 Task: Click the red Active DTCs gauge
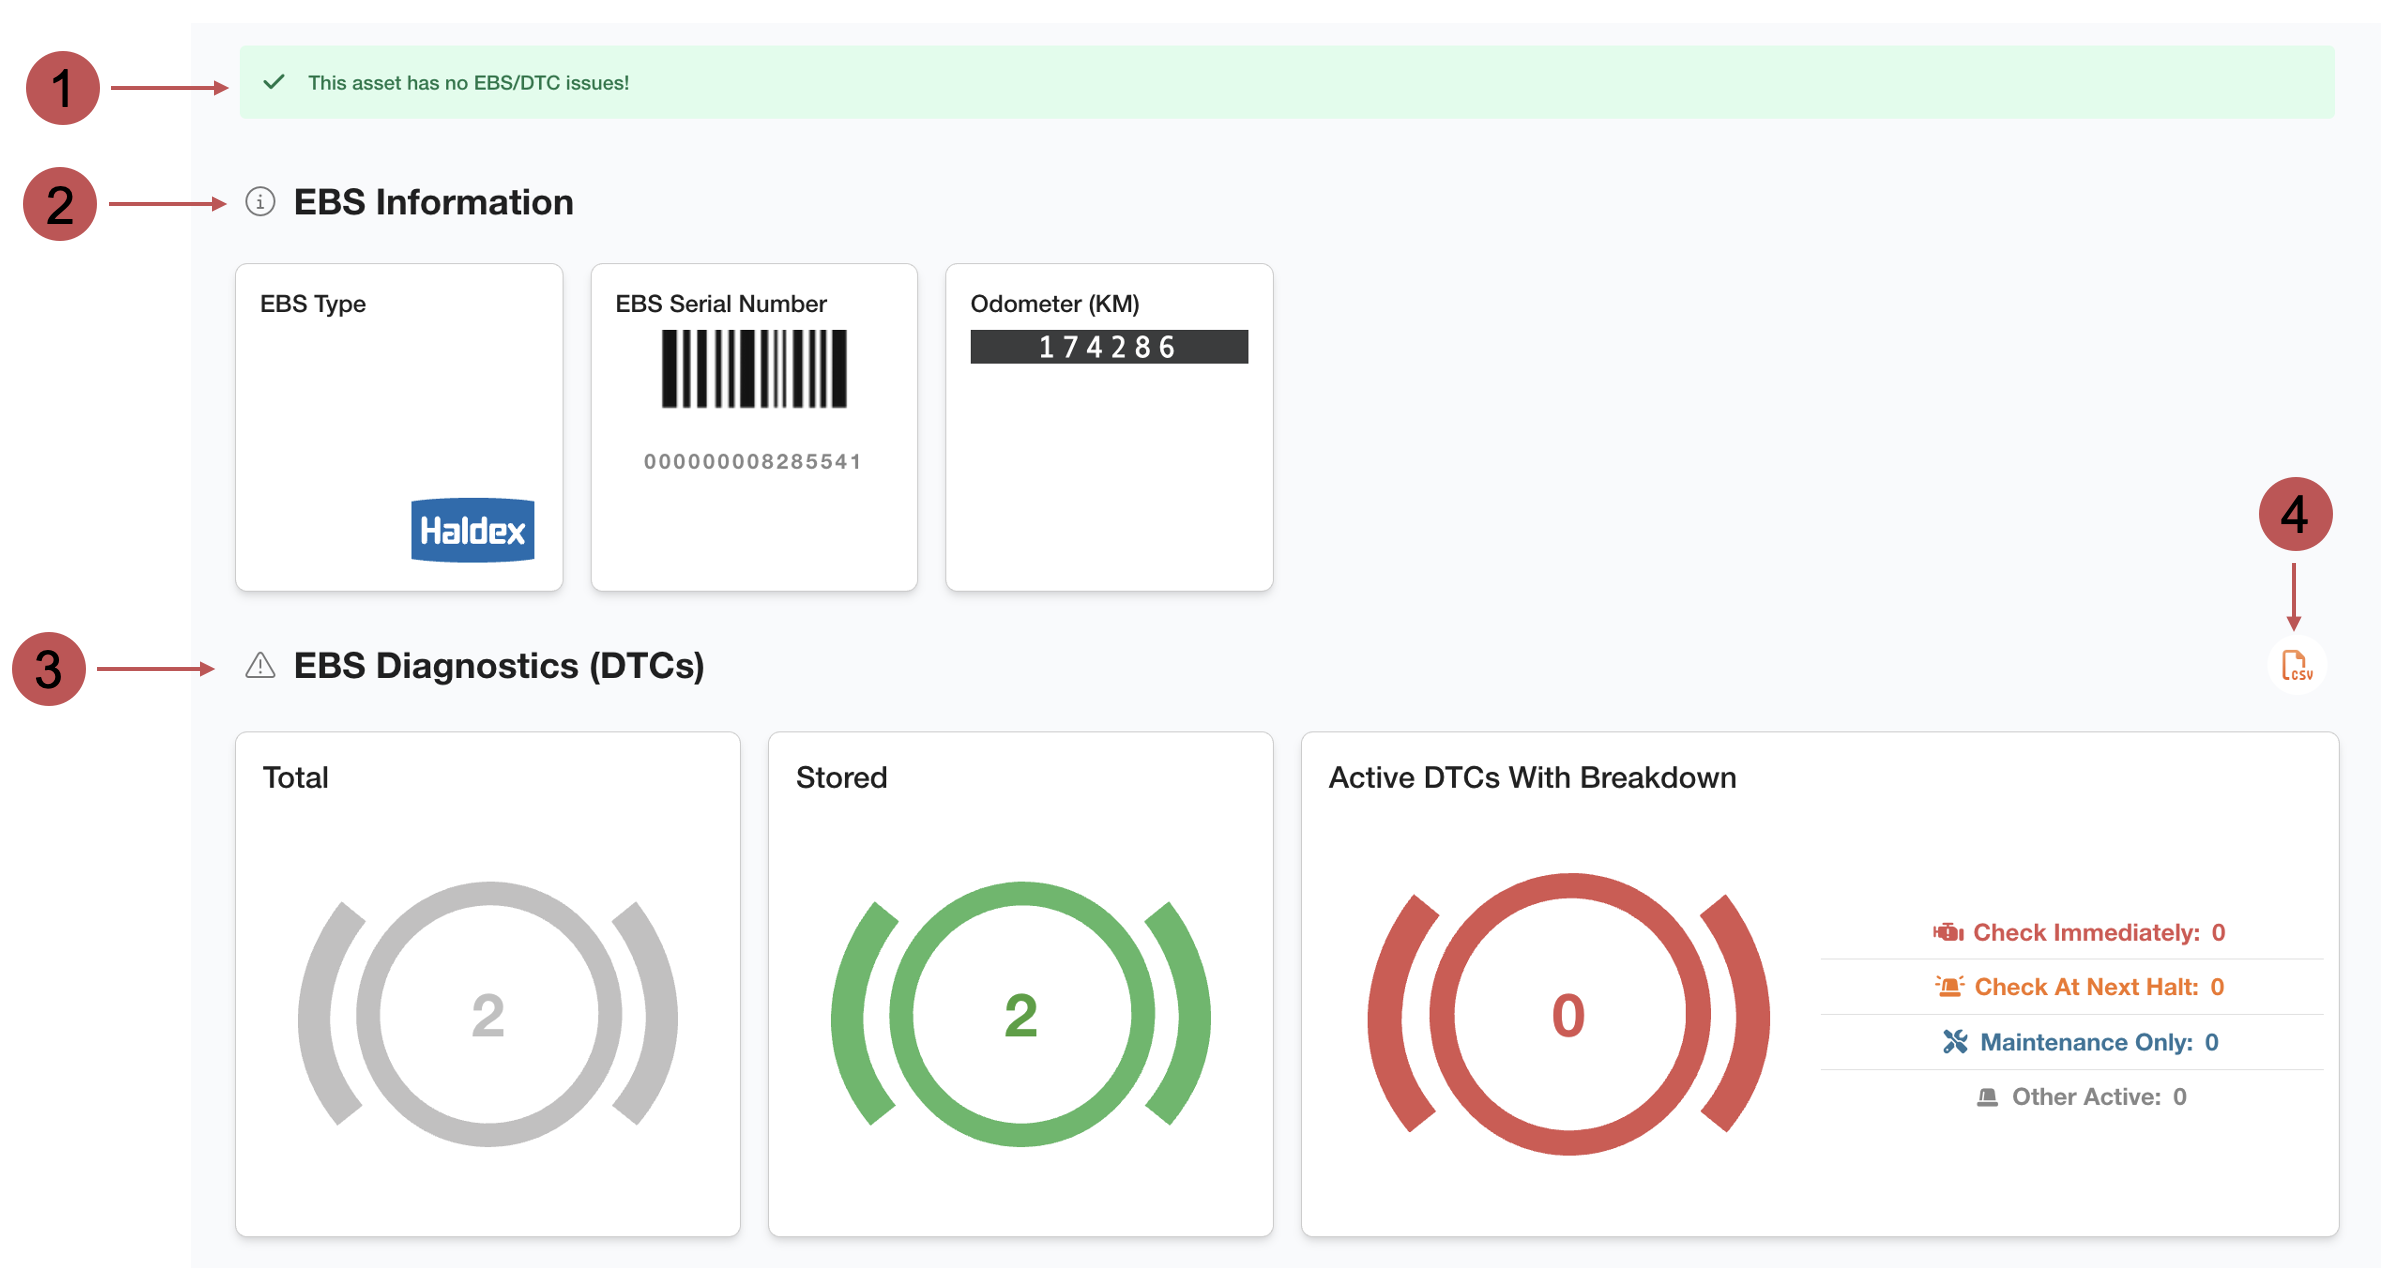click(x=1568, y=1014)
